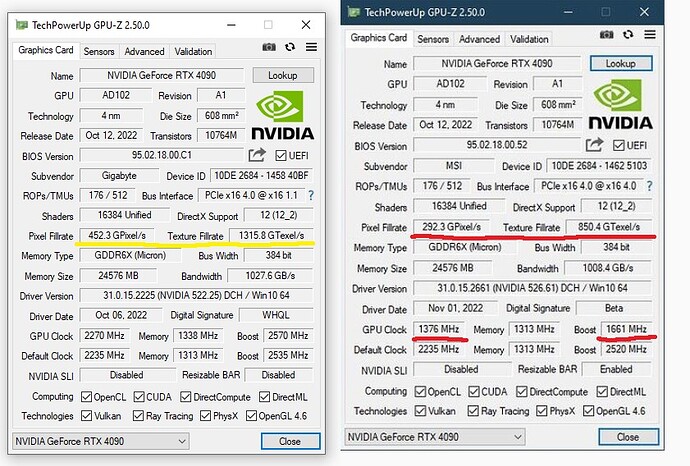690x466 pixels.
Task: Open the Validation tab in the MSI window
Action: click(529, 39)
